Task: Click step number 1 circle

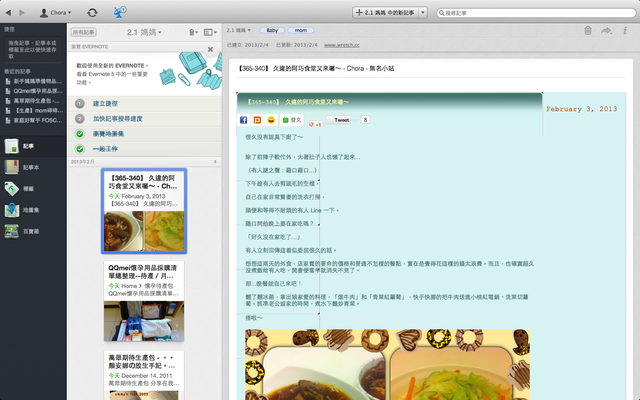Action: click(x=80, y=104)
